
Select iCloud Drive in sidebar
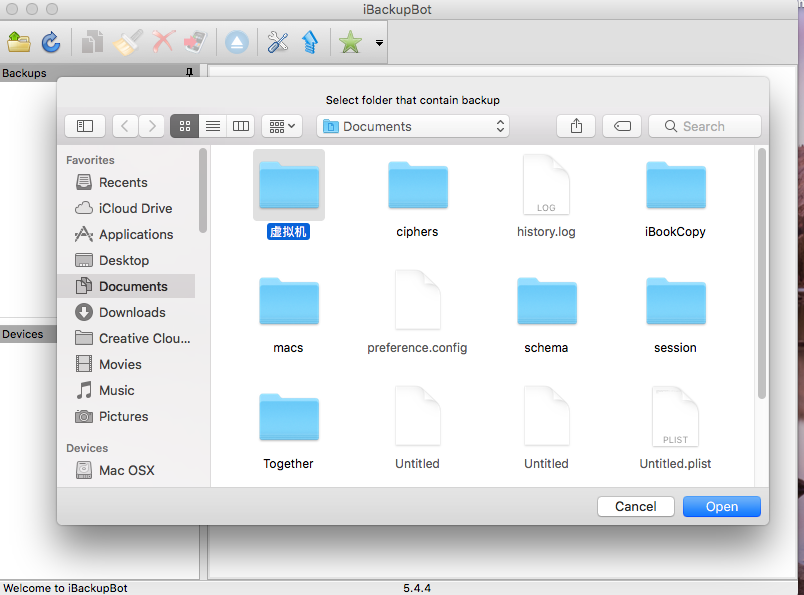tap(126, 208)
